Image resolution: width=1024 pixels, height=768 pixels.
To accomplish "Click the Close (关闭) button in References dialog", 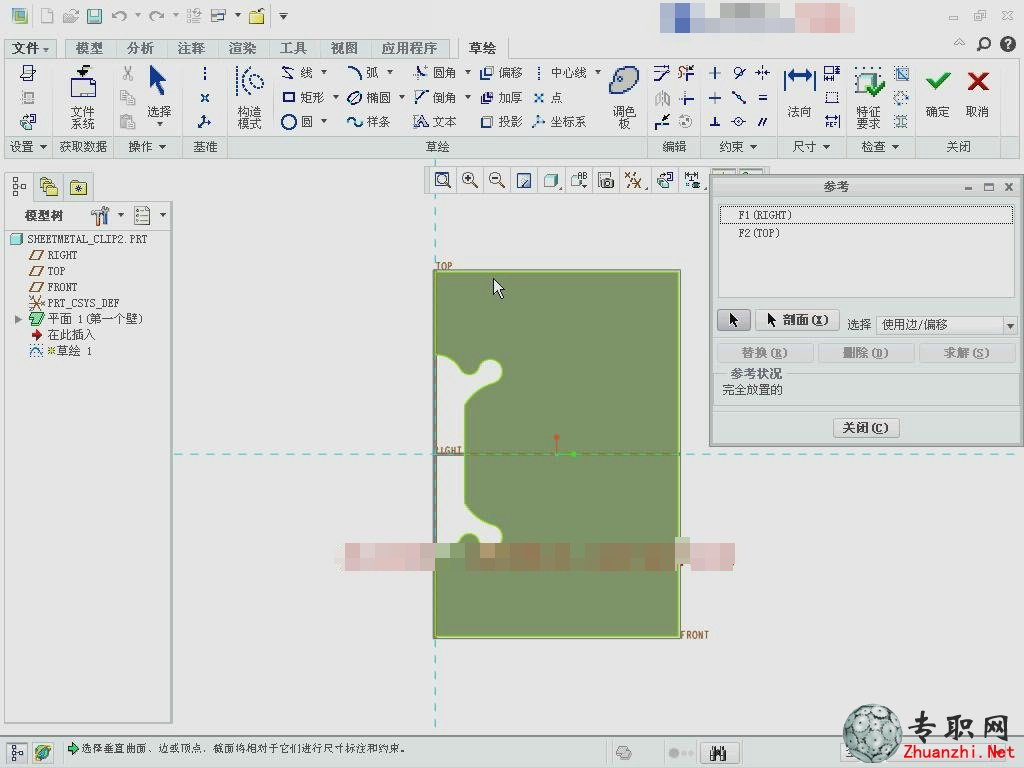I will coord(866,428).
